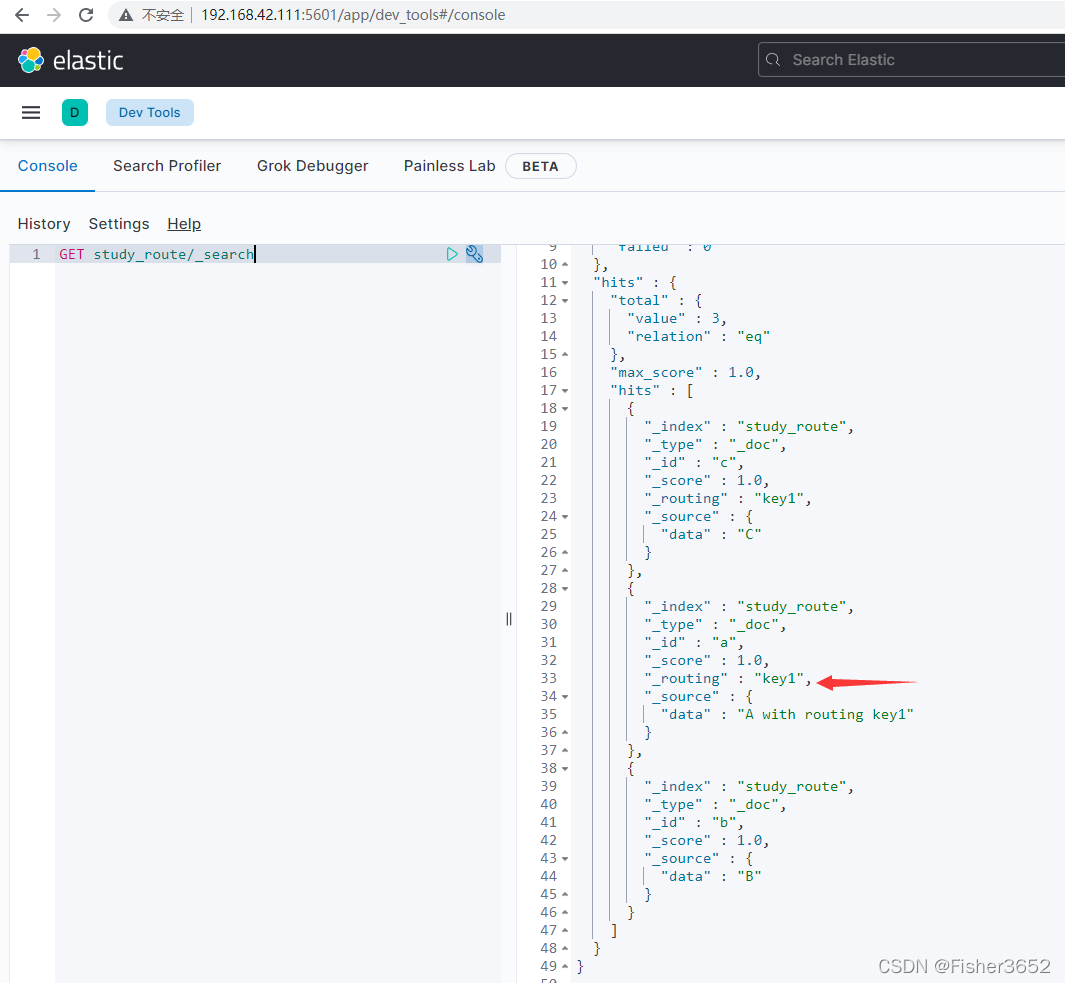Open console History

click(x=44, y=224)
